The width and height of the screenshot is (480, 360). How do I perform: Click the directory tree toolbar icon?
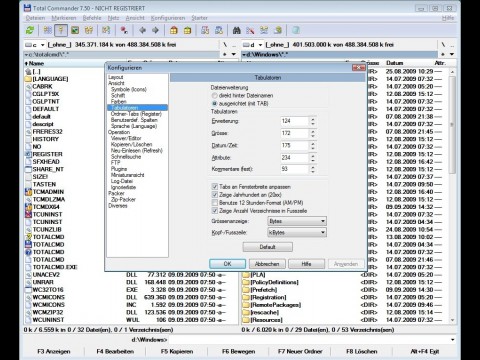89,30
